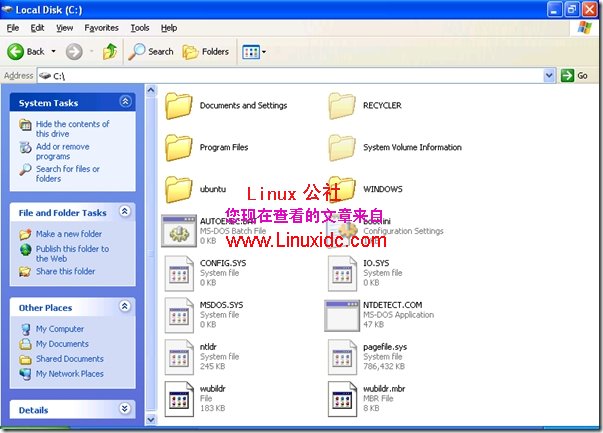
Task: Click the Back navigation arrow icon
Action: pyautogui.click(x=15, y=52)
